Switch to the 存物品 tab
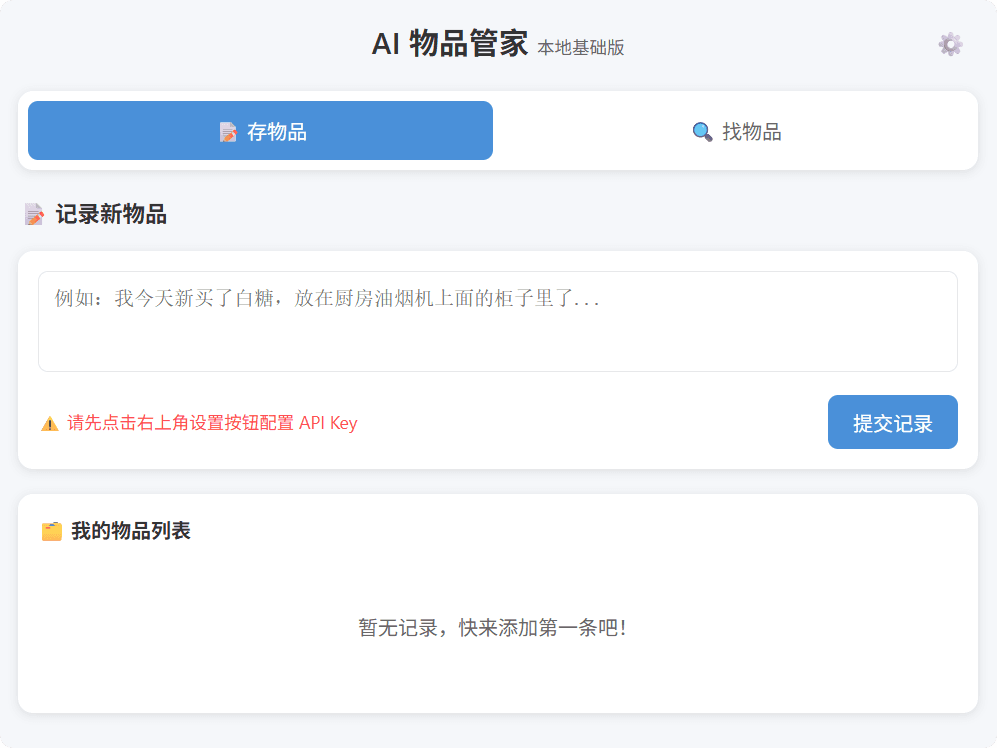The image size is (997, 748). click(260, 131)
